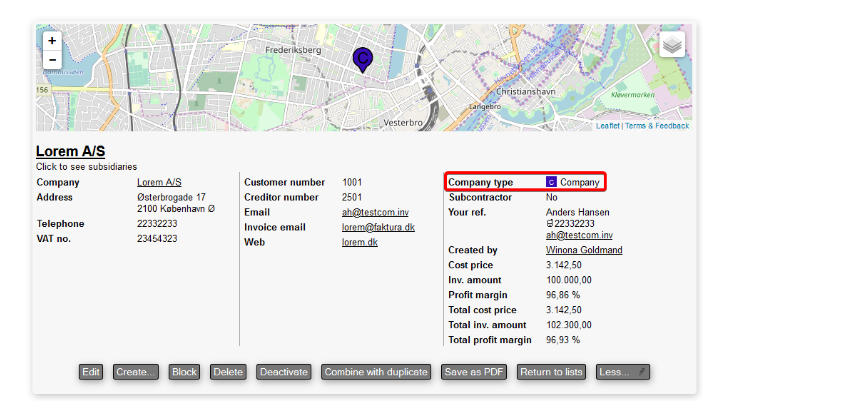Open Leaflet attribution link on map
Image resolution: width=843 pixels, height=416 pixels.
607,126
